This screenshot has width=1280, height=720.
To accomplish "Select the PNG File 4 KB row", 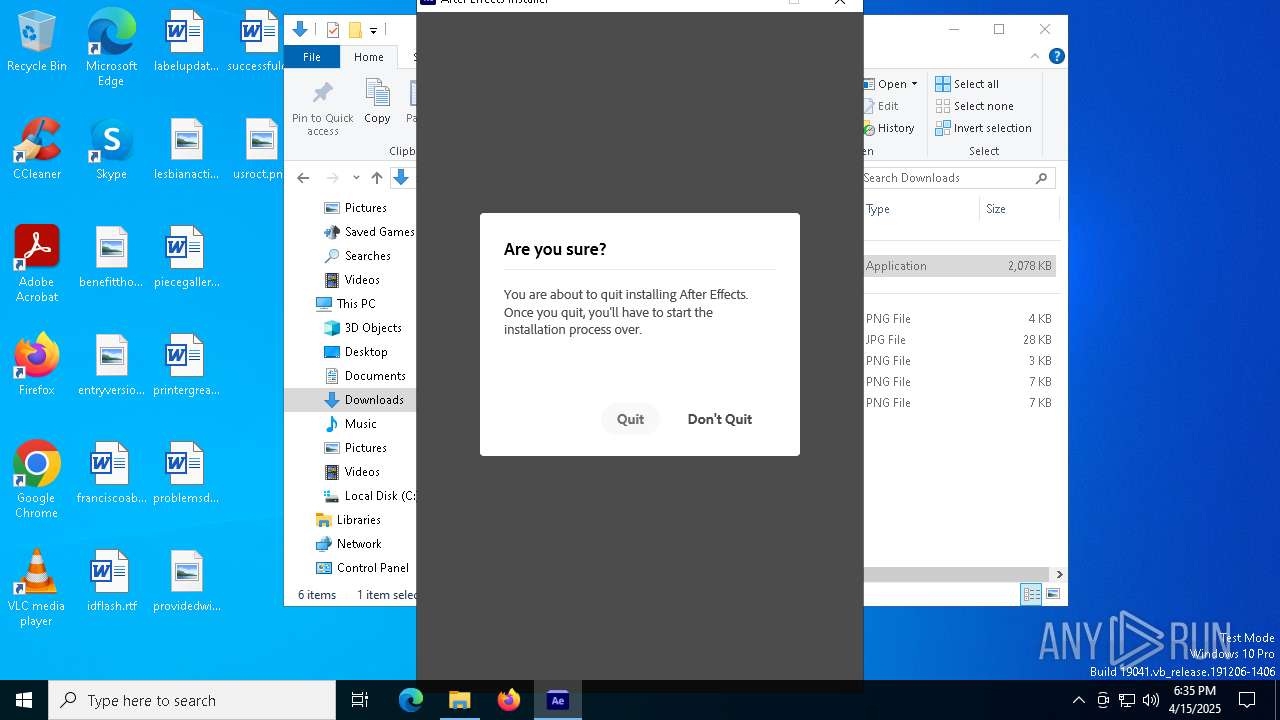I will (959, 319).
